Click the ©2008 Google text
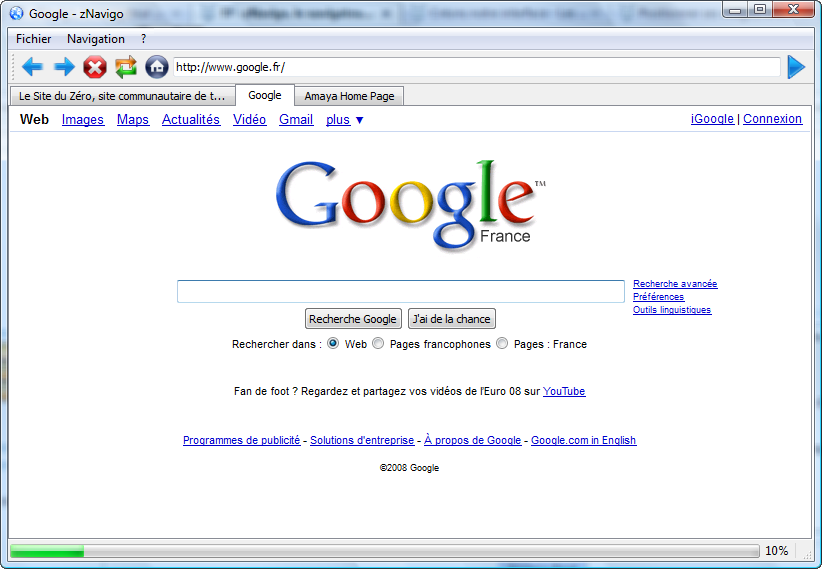 pos(409,468)
